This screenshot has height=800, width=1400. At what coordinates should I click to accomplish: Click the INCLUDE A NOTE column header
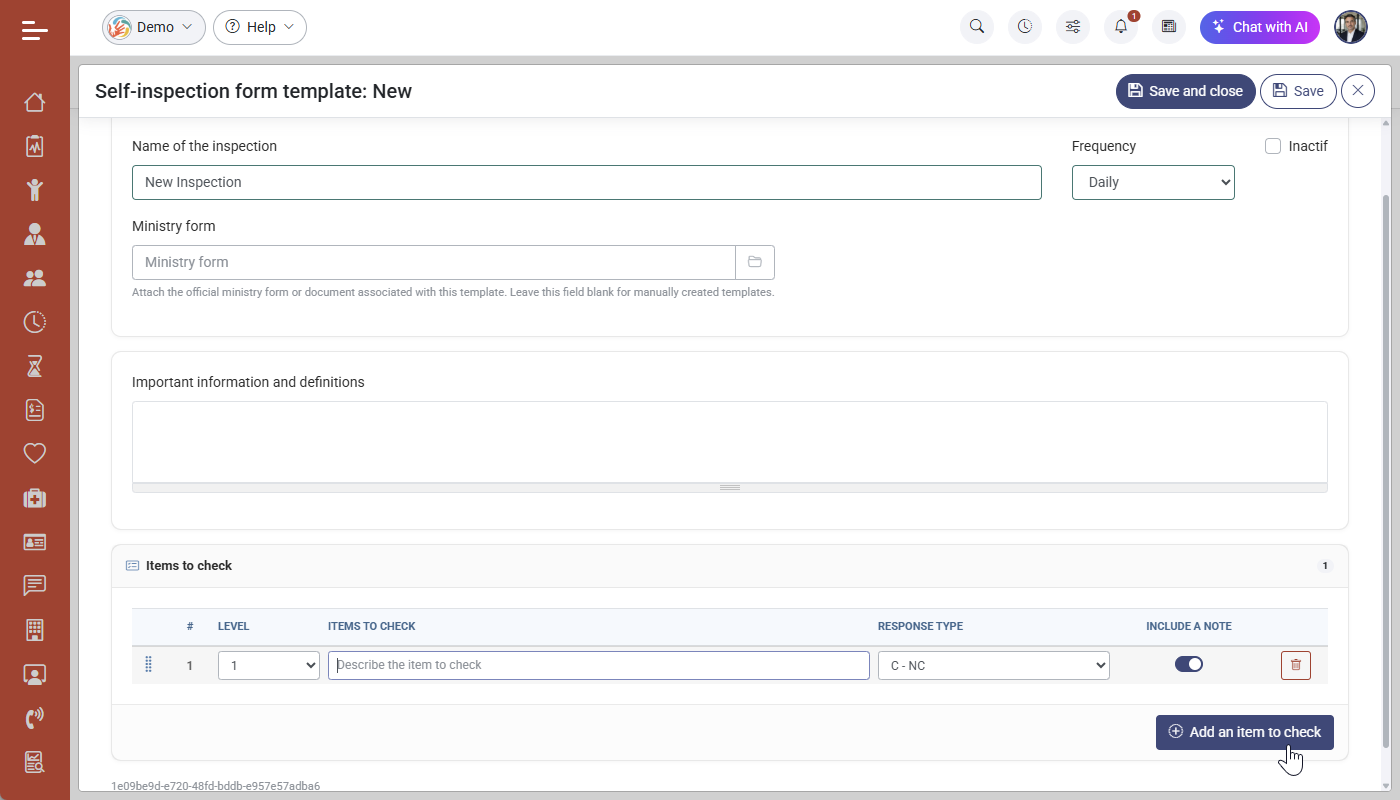pyautogui.click(x=1189, y=626)
